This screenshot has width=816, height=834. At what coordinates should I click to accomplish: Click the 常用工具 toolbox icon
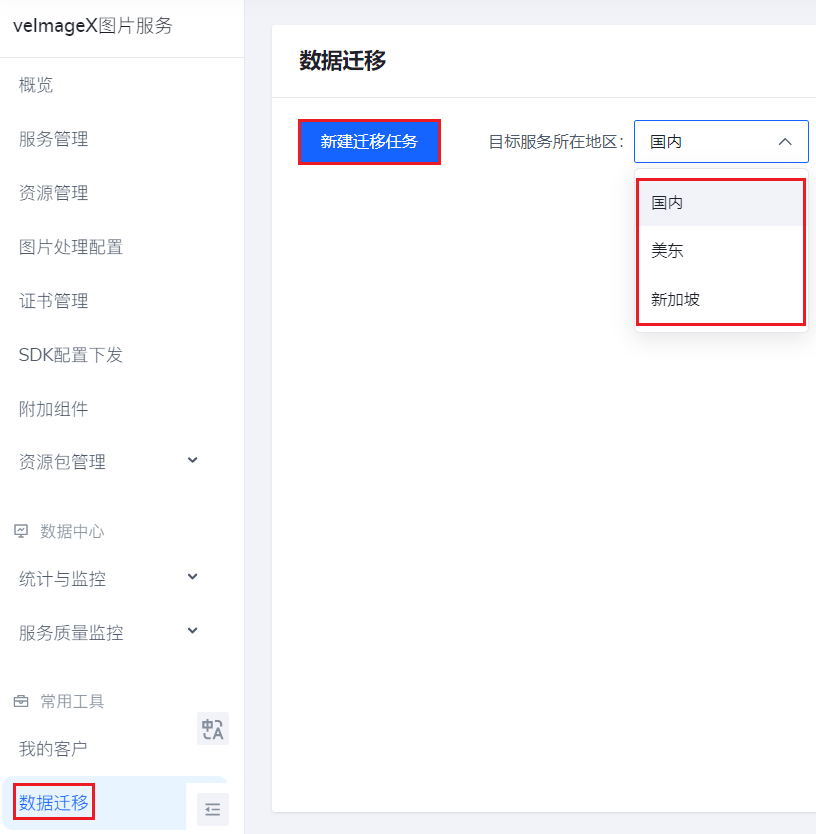pyautogui.click(x=21, y=701)
